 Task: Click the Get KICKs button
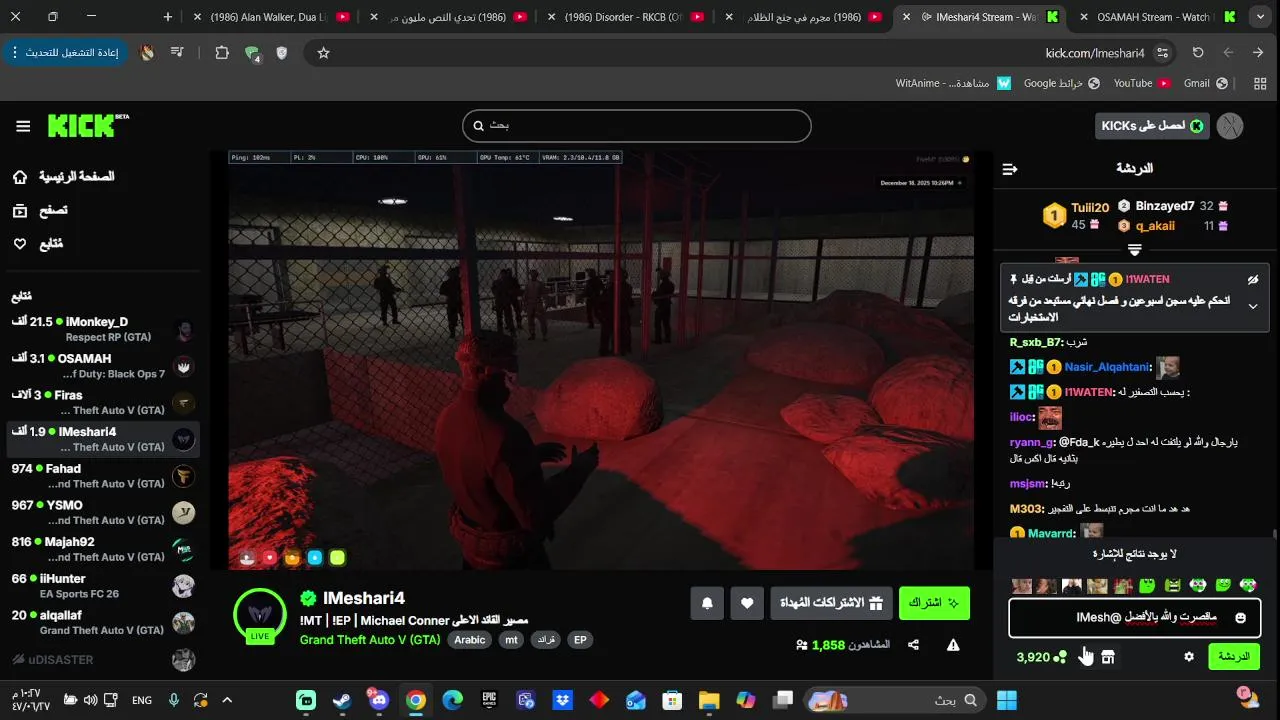pyautogui.click(x=1152, y=126)
